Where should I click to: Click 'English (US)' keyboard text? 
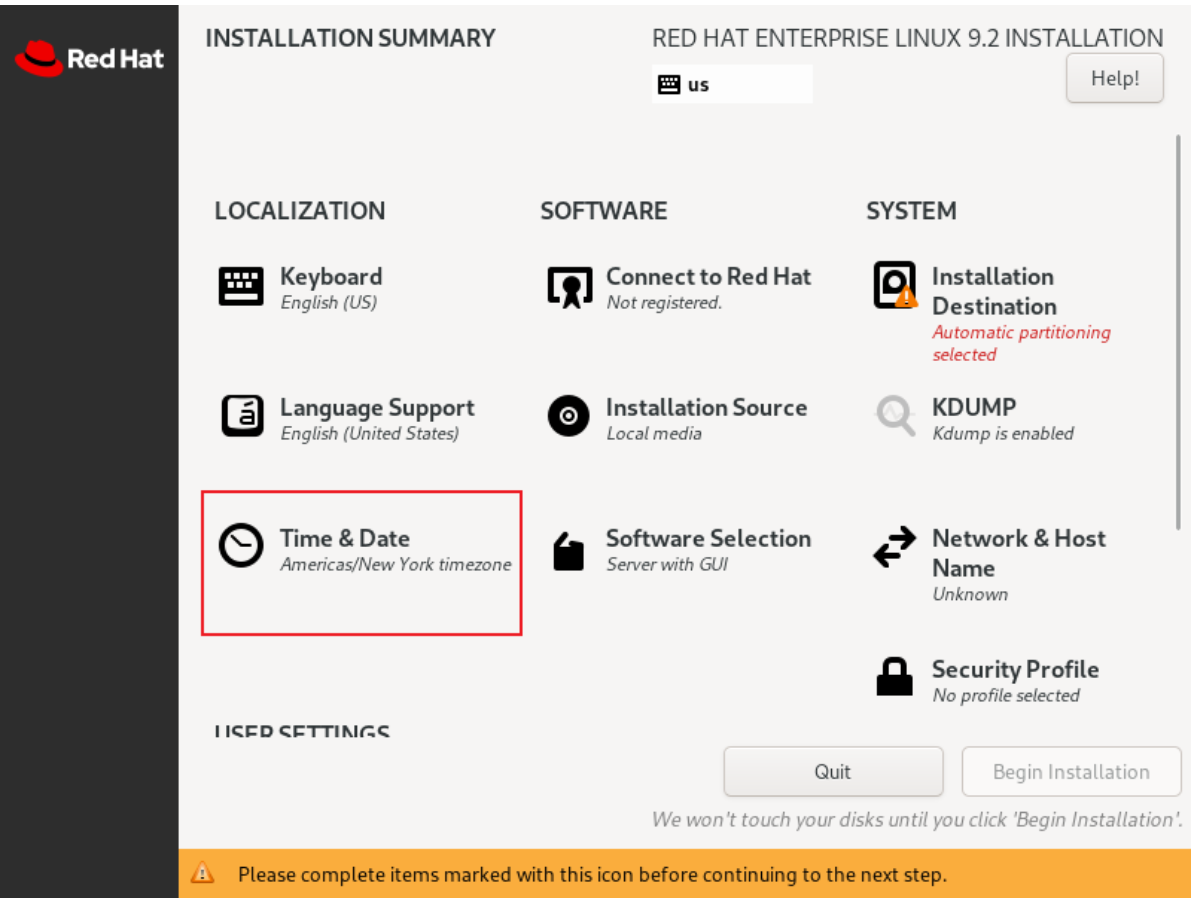click(x=329, y=302)
